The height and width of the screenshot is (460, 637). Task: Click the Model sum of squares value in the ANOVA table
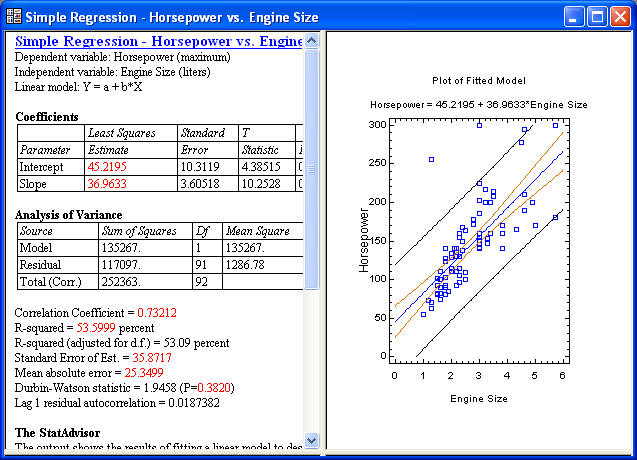121,248
